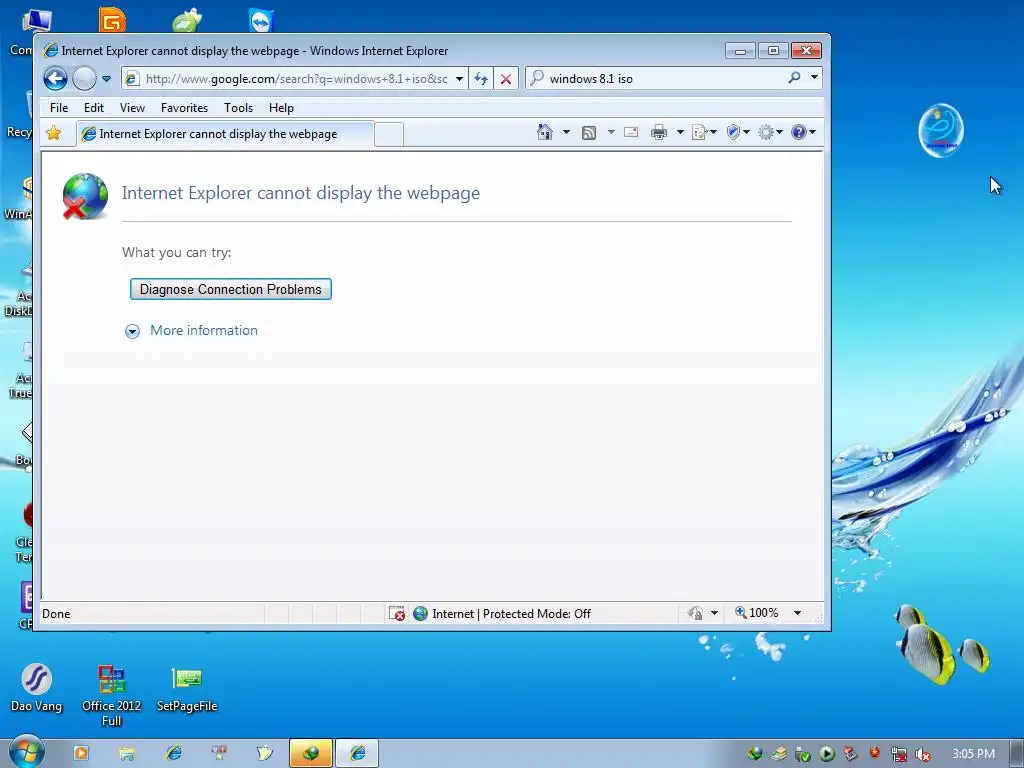The height and width of the screenshot is (768, 1024).
Task: Select the Office 2012 Full desktop icon
Action: click(x=112, y=696)
